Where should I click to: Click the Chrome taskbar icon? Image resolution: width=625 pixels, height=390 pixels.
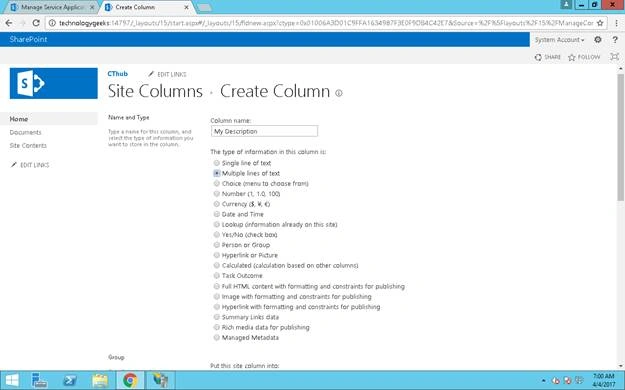[x=130, y=380]
